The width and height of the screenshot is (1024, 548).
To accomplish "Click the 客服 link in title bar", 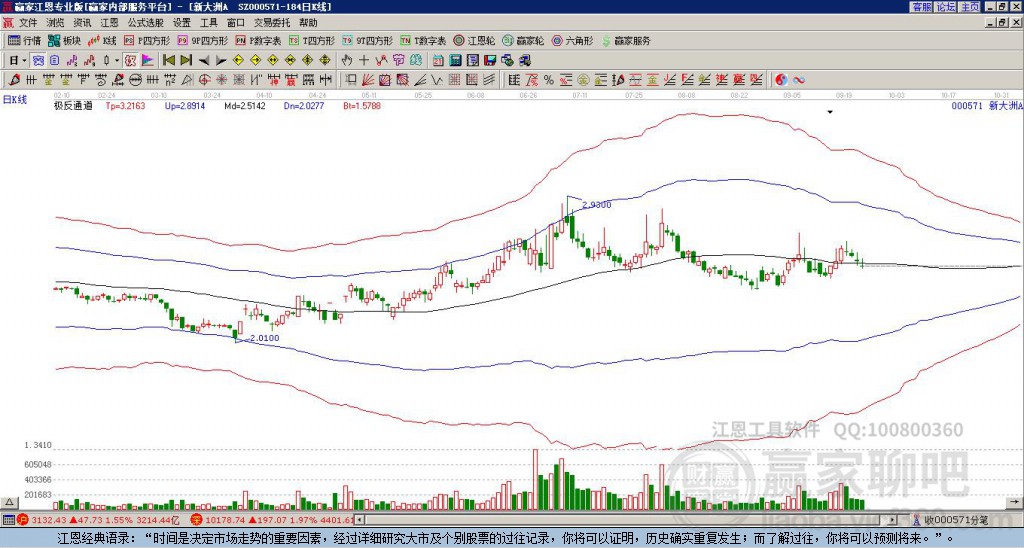I will pos(922,7).
